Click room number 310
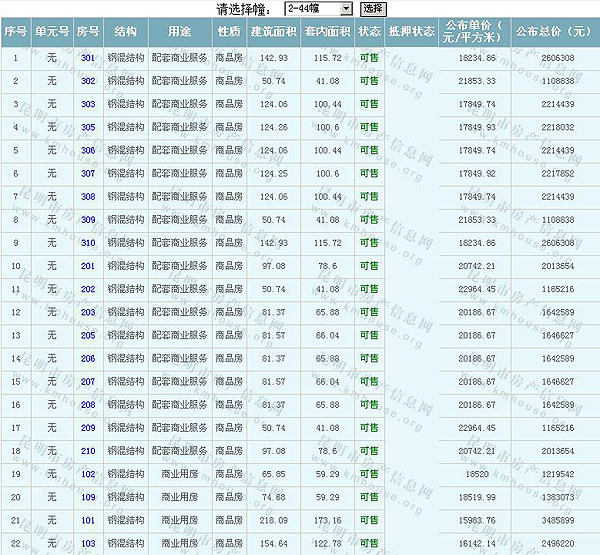 click(x=88, y=242)
